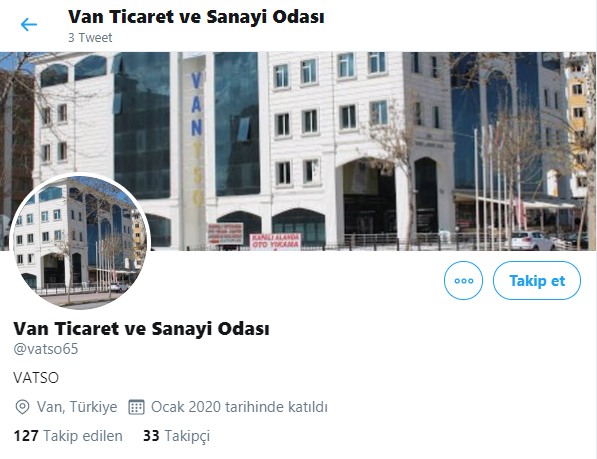597x459 pixels.
Task: Click the vertical VAN TSO sign in banner
Action: (197, 139)
